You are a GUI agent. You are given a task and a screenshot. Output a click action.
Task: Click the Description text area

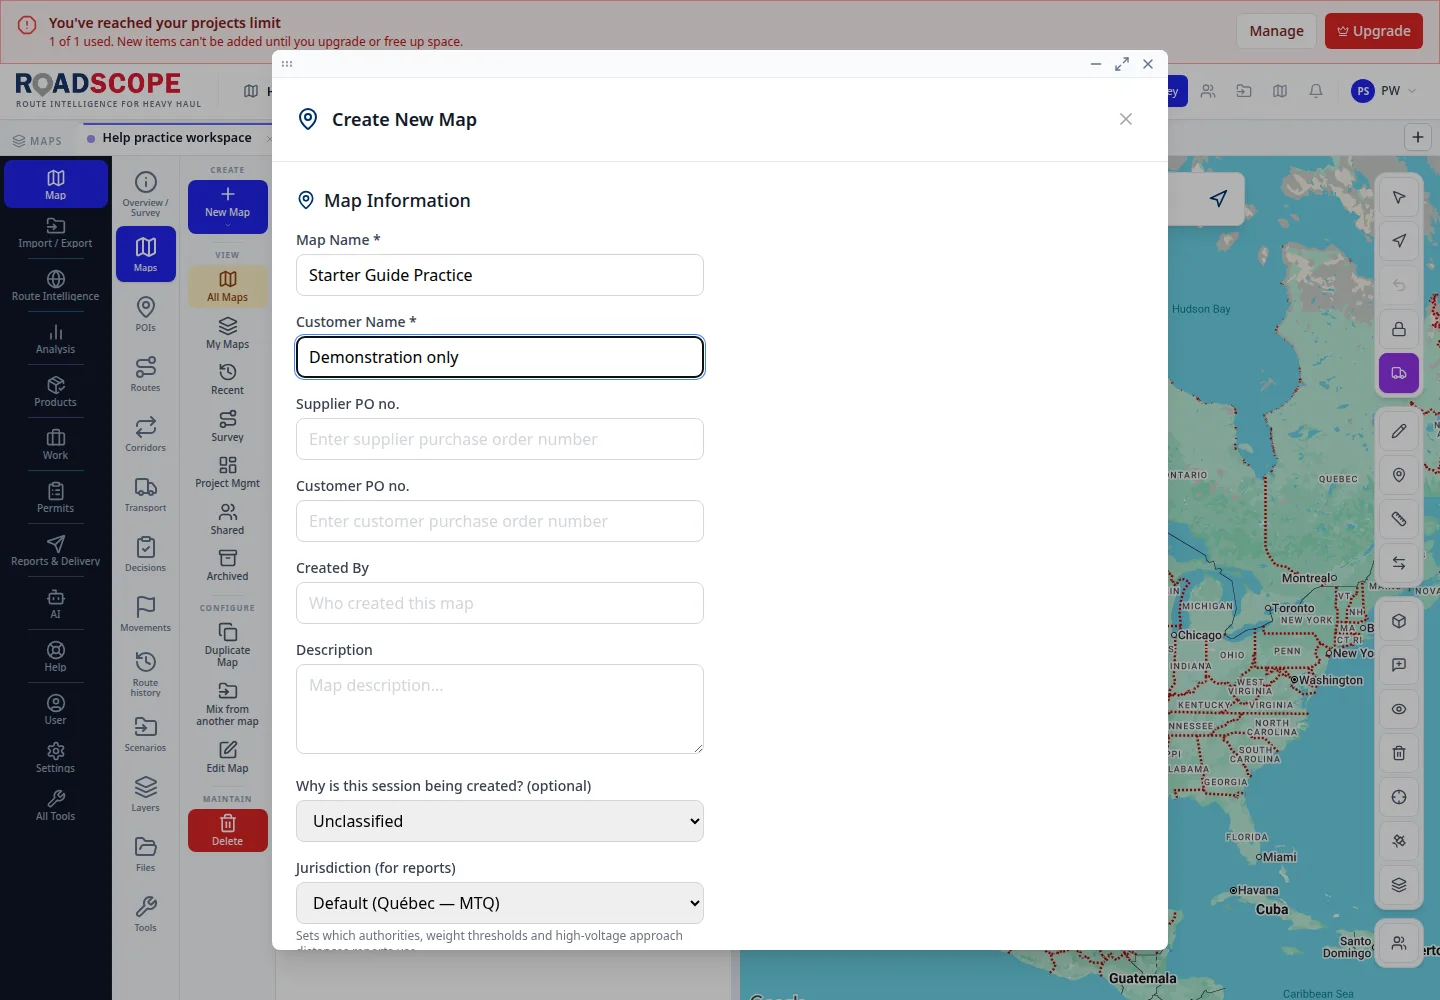point(500,709)
